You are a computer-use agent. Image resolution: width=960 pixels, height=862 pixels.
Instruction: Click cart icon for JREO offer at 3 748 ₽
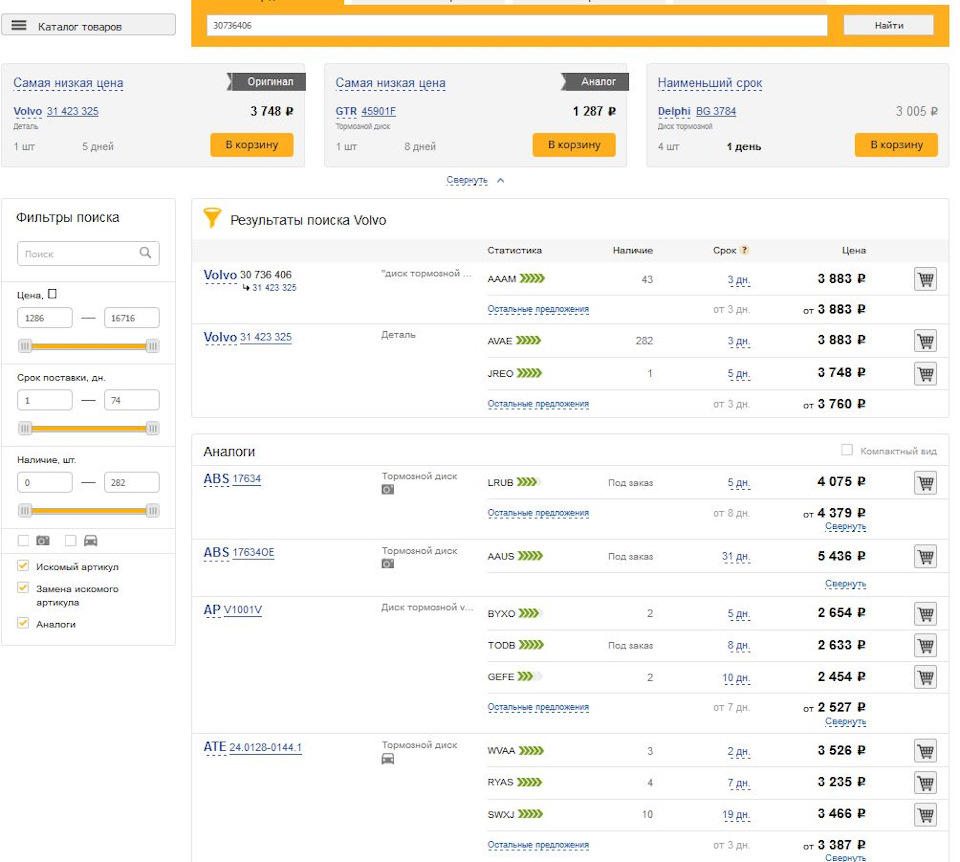(925, 374)
